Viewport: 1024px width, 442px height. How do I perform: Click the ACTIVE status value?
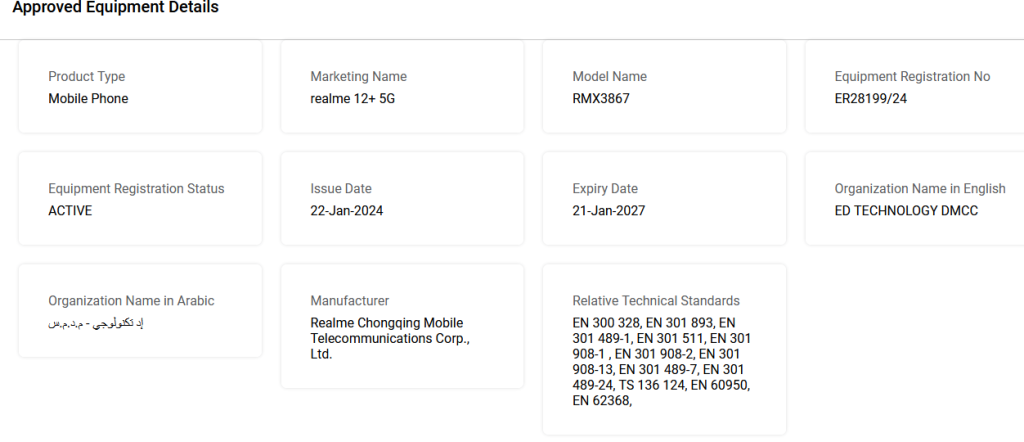tap(70, 211)
